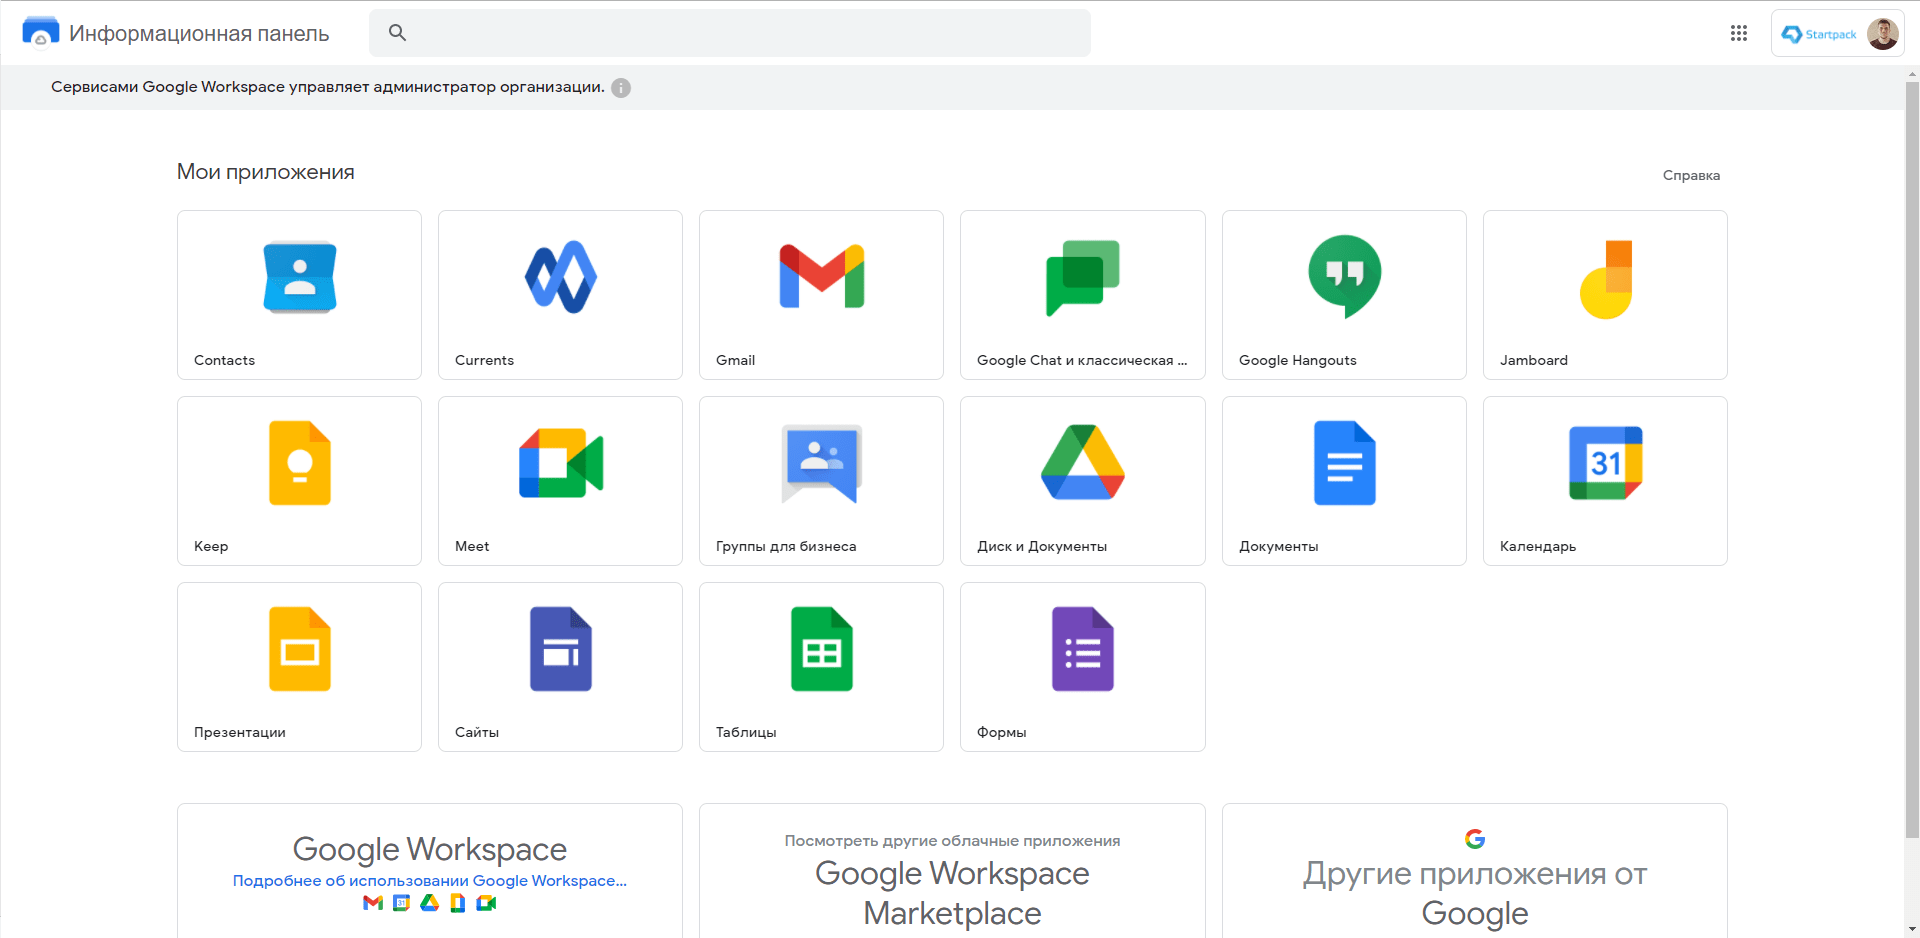Click the small Meet icon under Workspace

point(487,903)
